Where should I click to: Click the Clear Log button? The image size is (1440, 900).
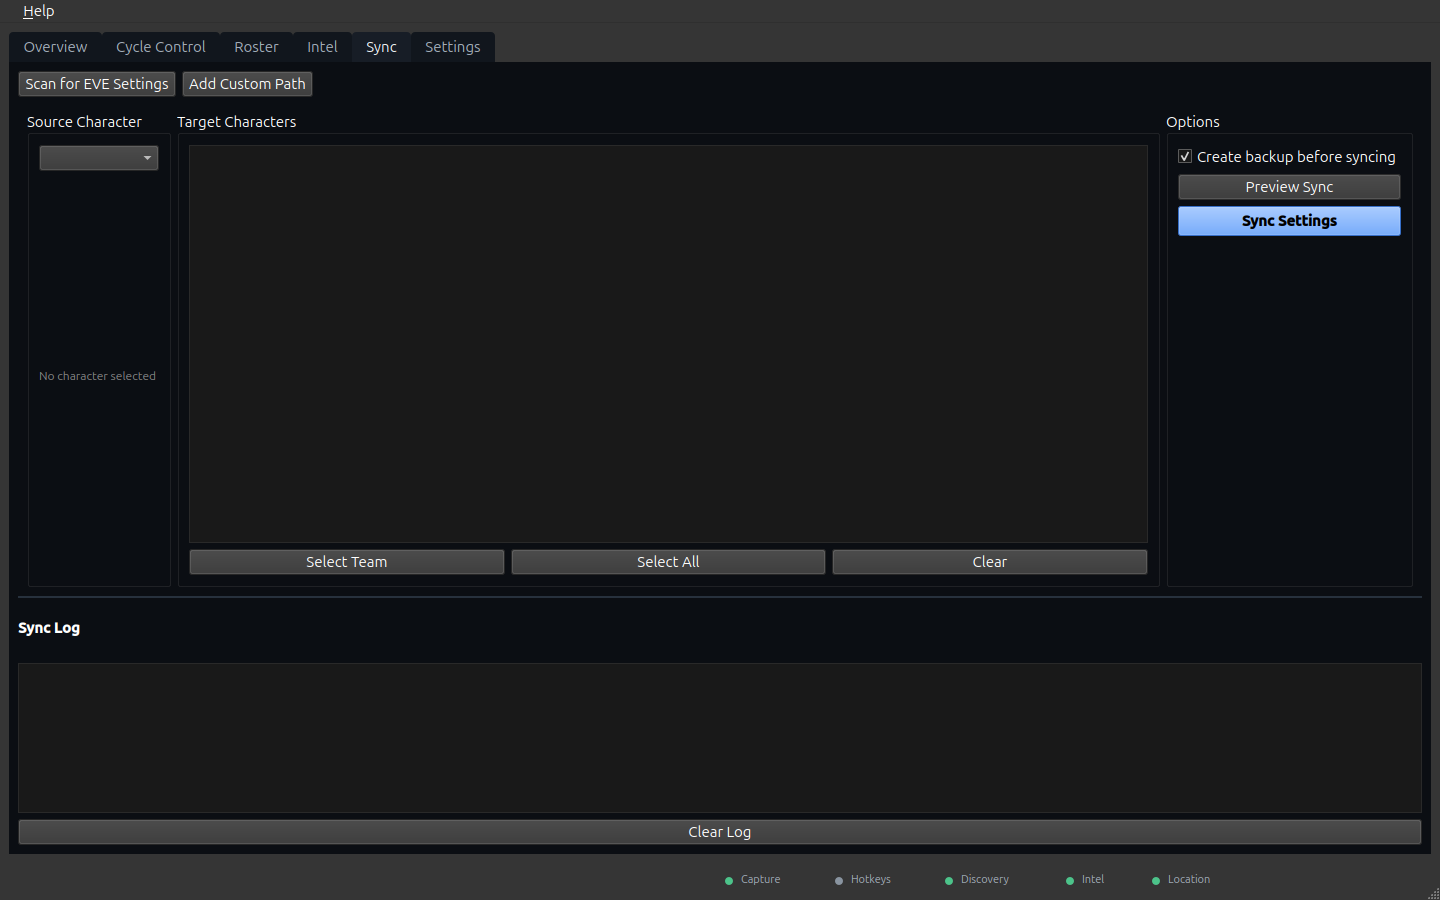pyautogui.click(x=720, y=832)
